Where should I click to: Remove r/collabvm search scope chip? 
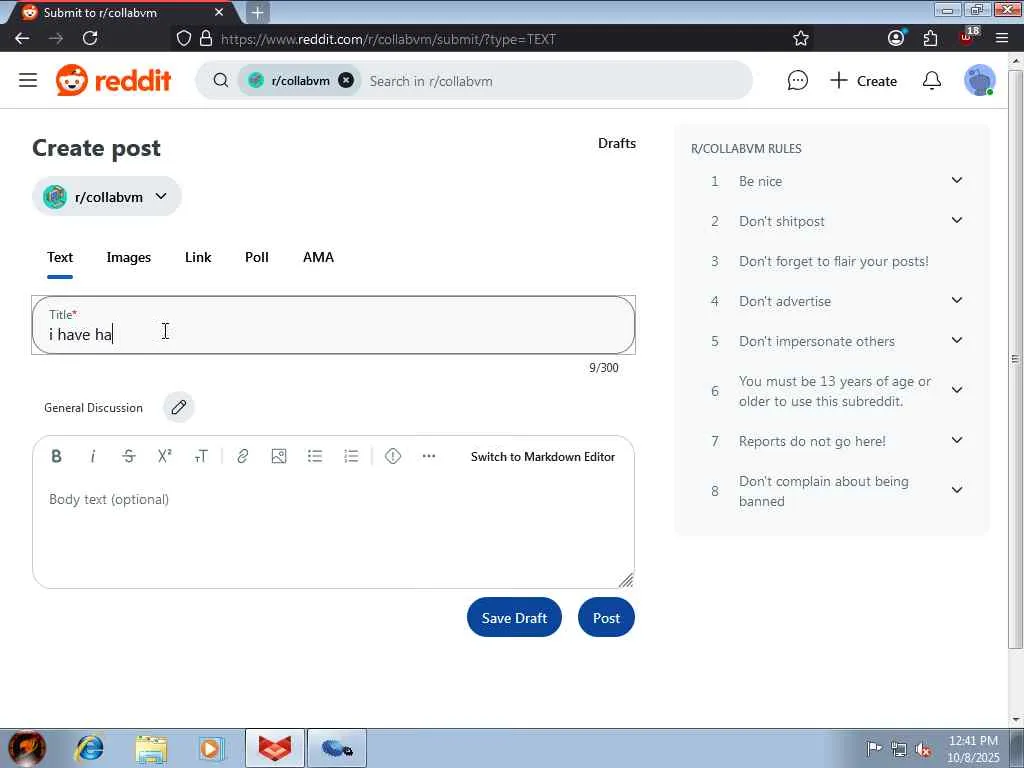(x=346, y=80)
